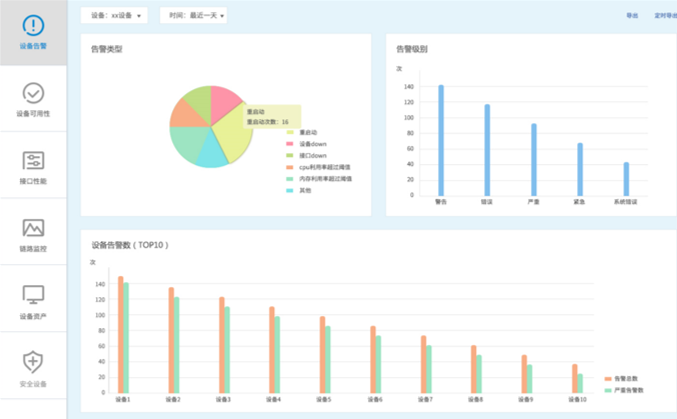Toggle the 内存利用率超过阈值 legend entry
677x419 pixels.
point(319,179)
